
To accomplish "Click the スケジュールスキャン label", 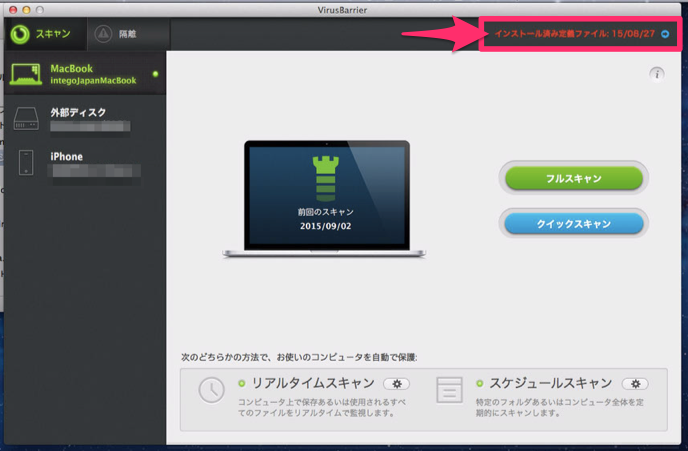I will pyautogui.click(x=551, y=383).
